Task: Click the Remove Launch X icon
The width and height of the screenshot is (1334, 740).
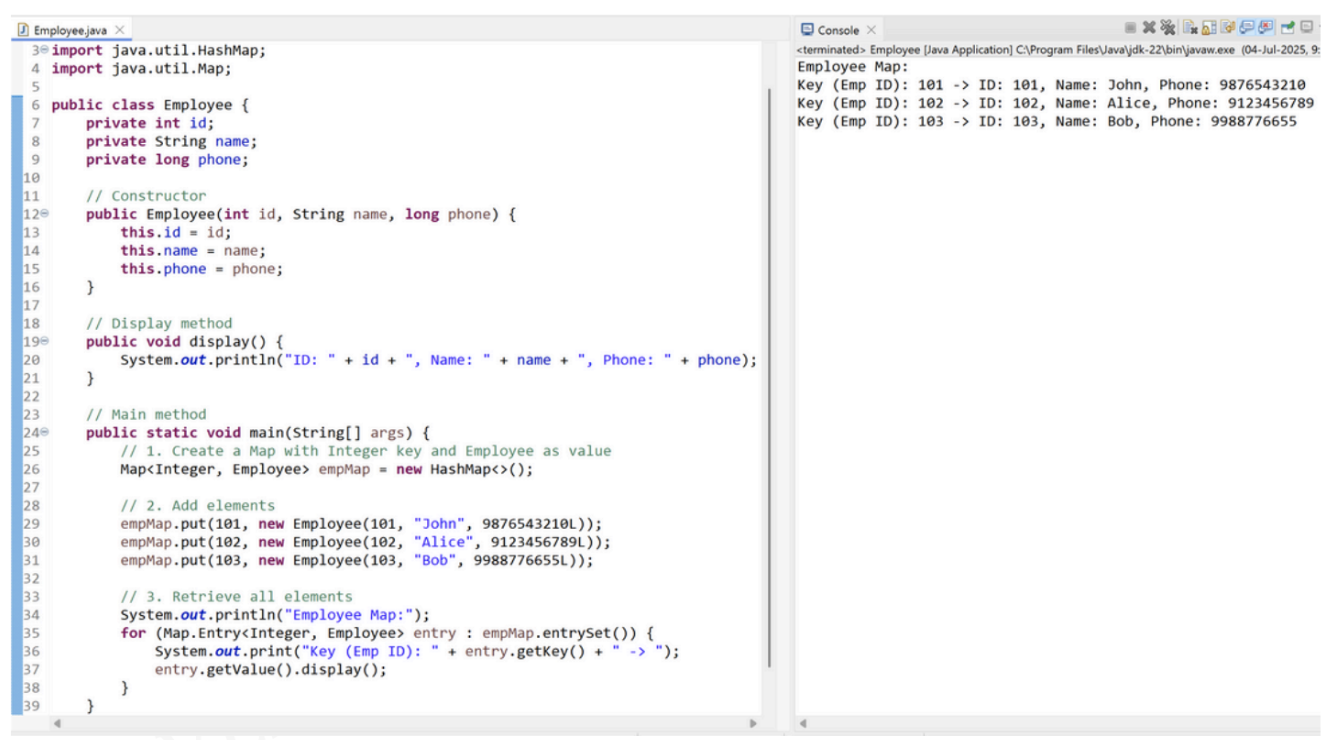Action: (1147, 29)
